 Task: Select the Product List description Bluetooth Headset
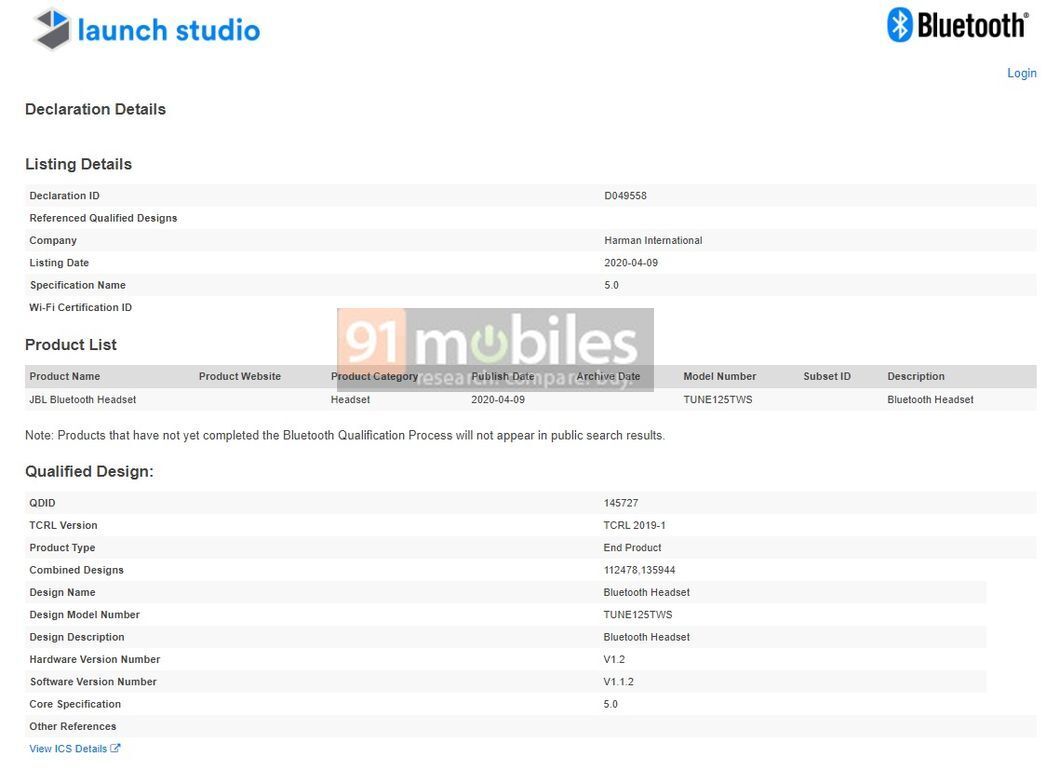pyautogui.click(x=930, y=400)
